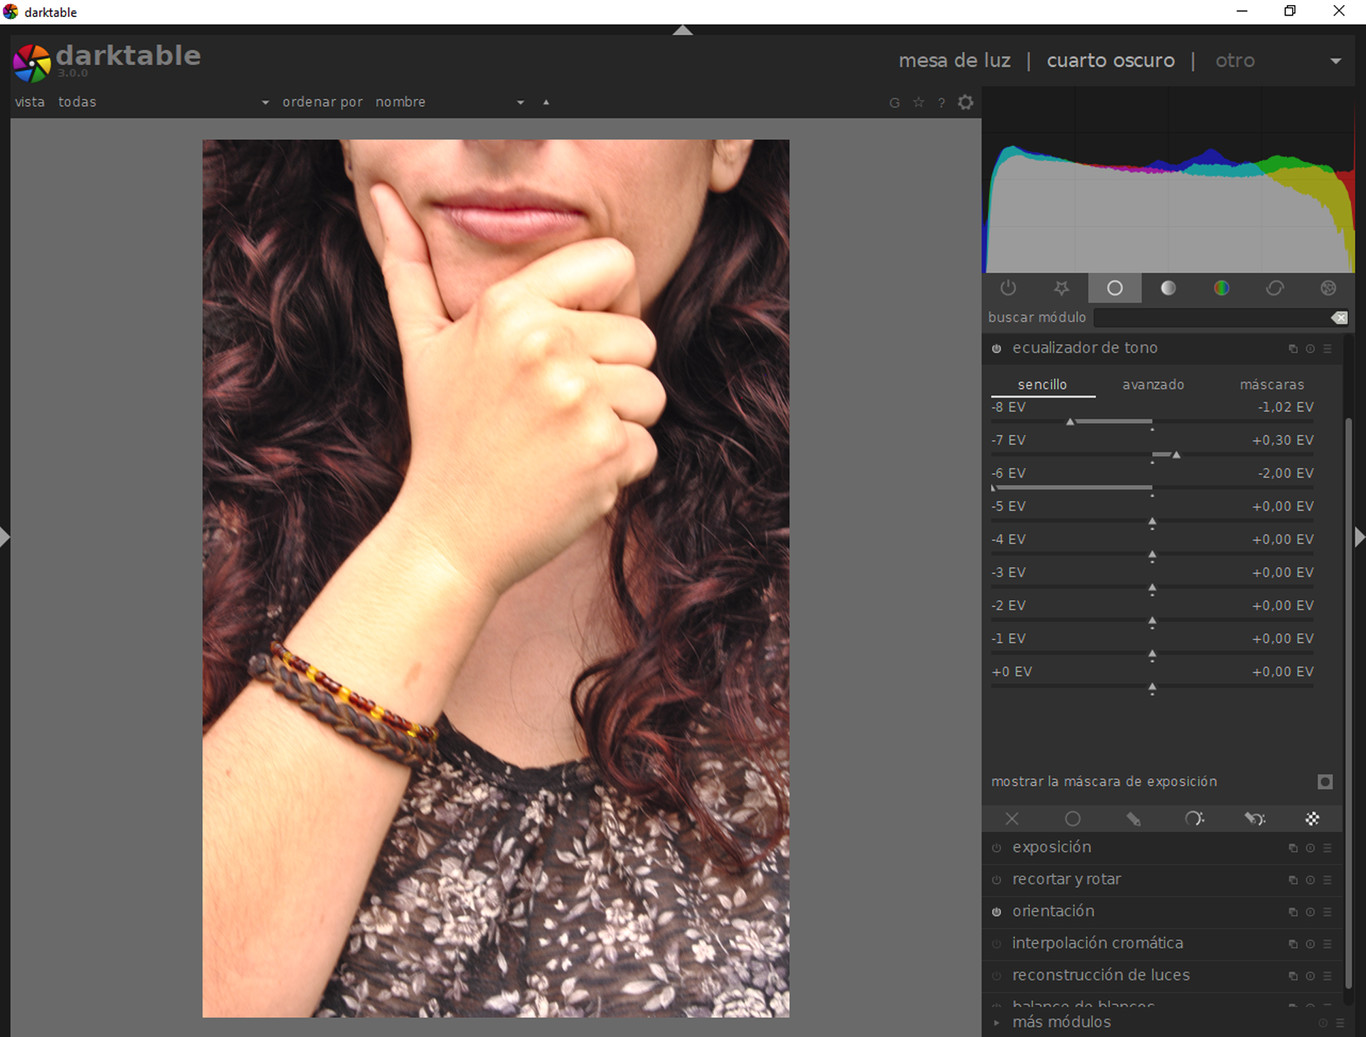
Task: Click mostrar la máscara de exposición
Action: 1103,781
